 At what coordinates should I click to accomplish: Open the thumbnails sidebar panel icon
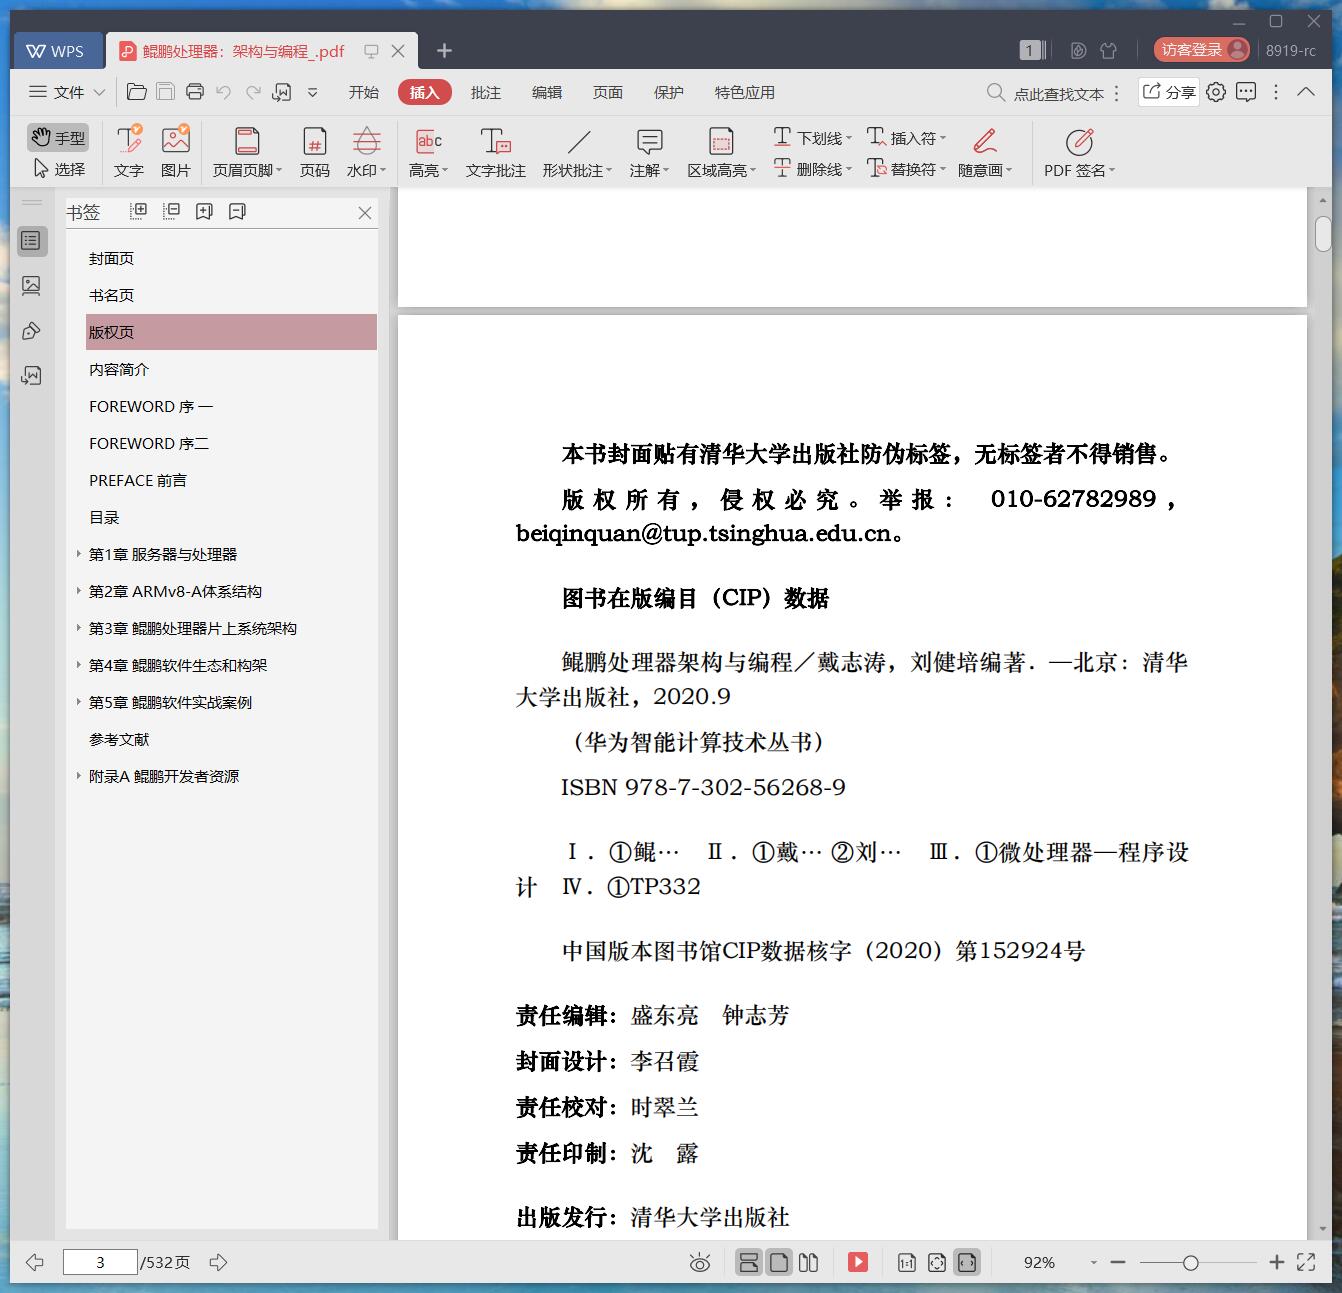pos(32,286)
